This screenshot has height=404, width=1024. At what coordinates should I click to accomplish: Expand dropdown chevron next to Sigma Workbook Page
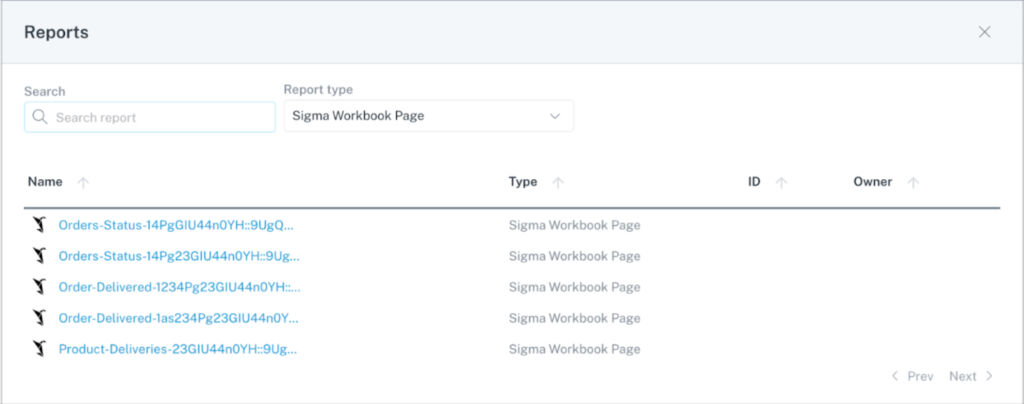point(555,116)
